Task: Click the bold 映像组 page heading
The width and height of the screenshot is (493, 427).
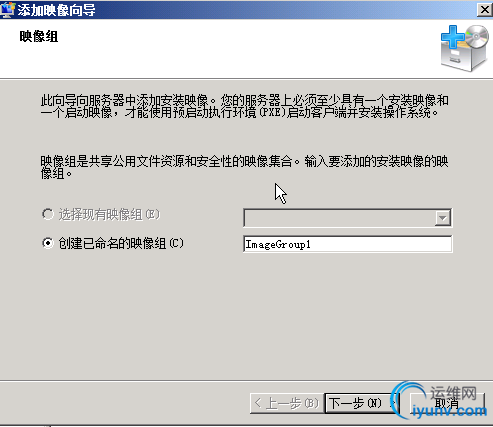Action: [39, 36]
